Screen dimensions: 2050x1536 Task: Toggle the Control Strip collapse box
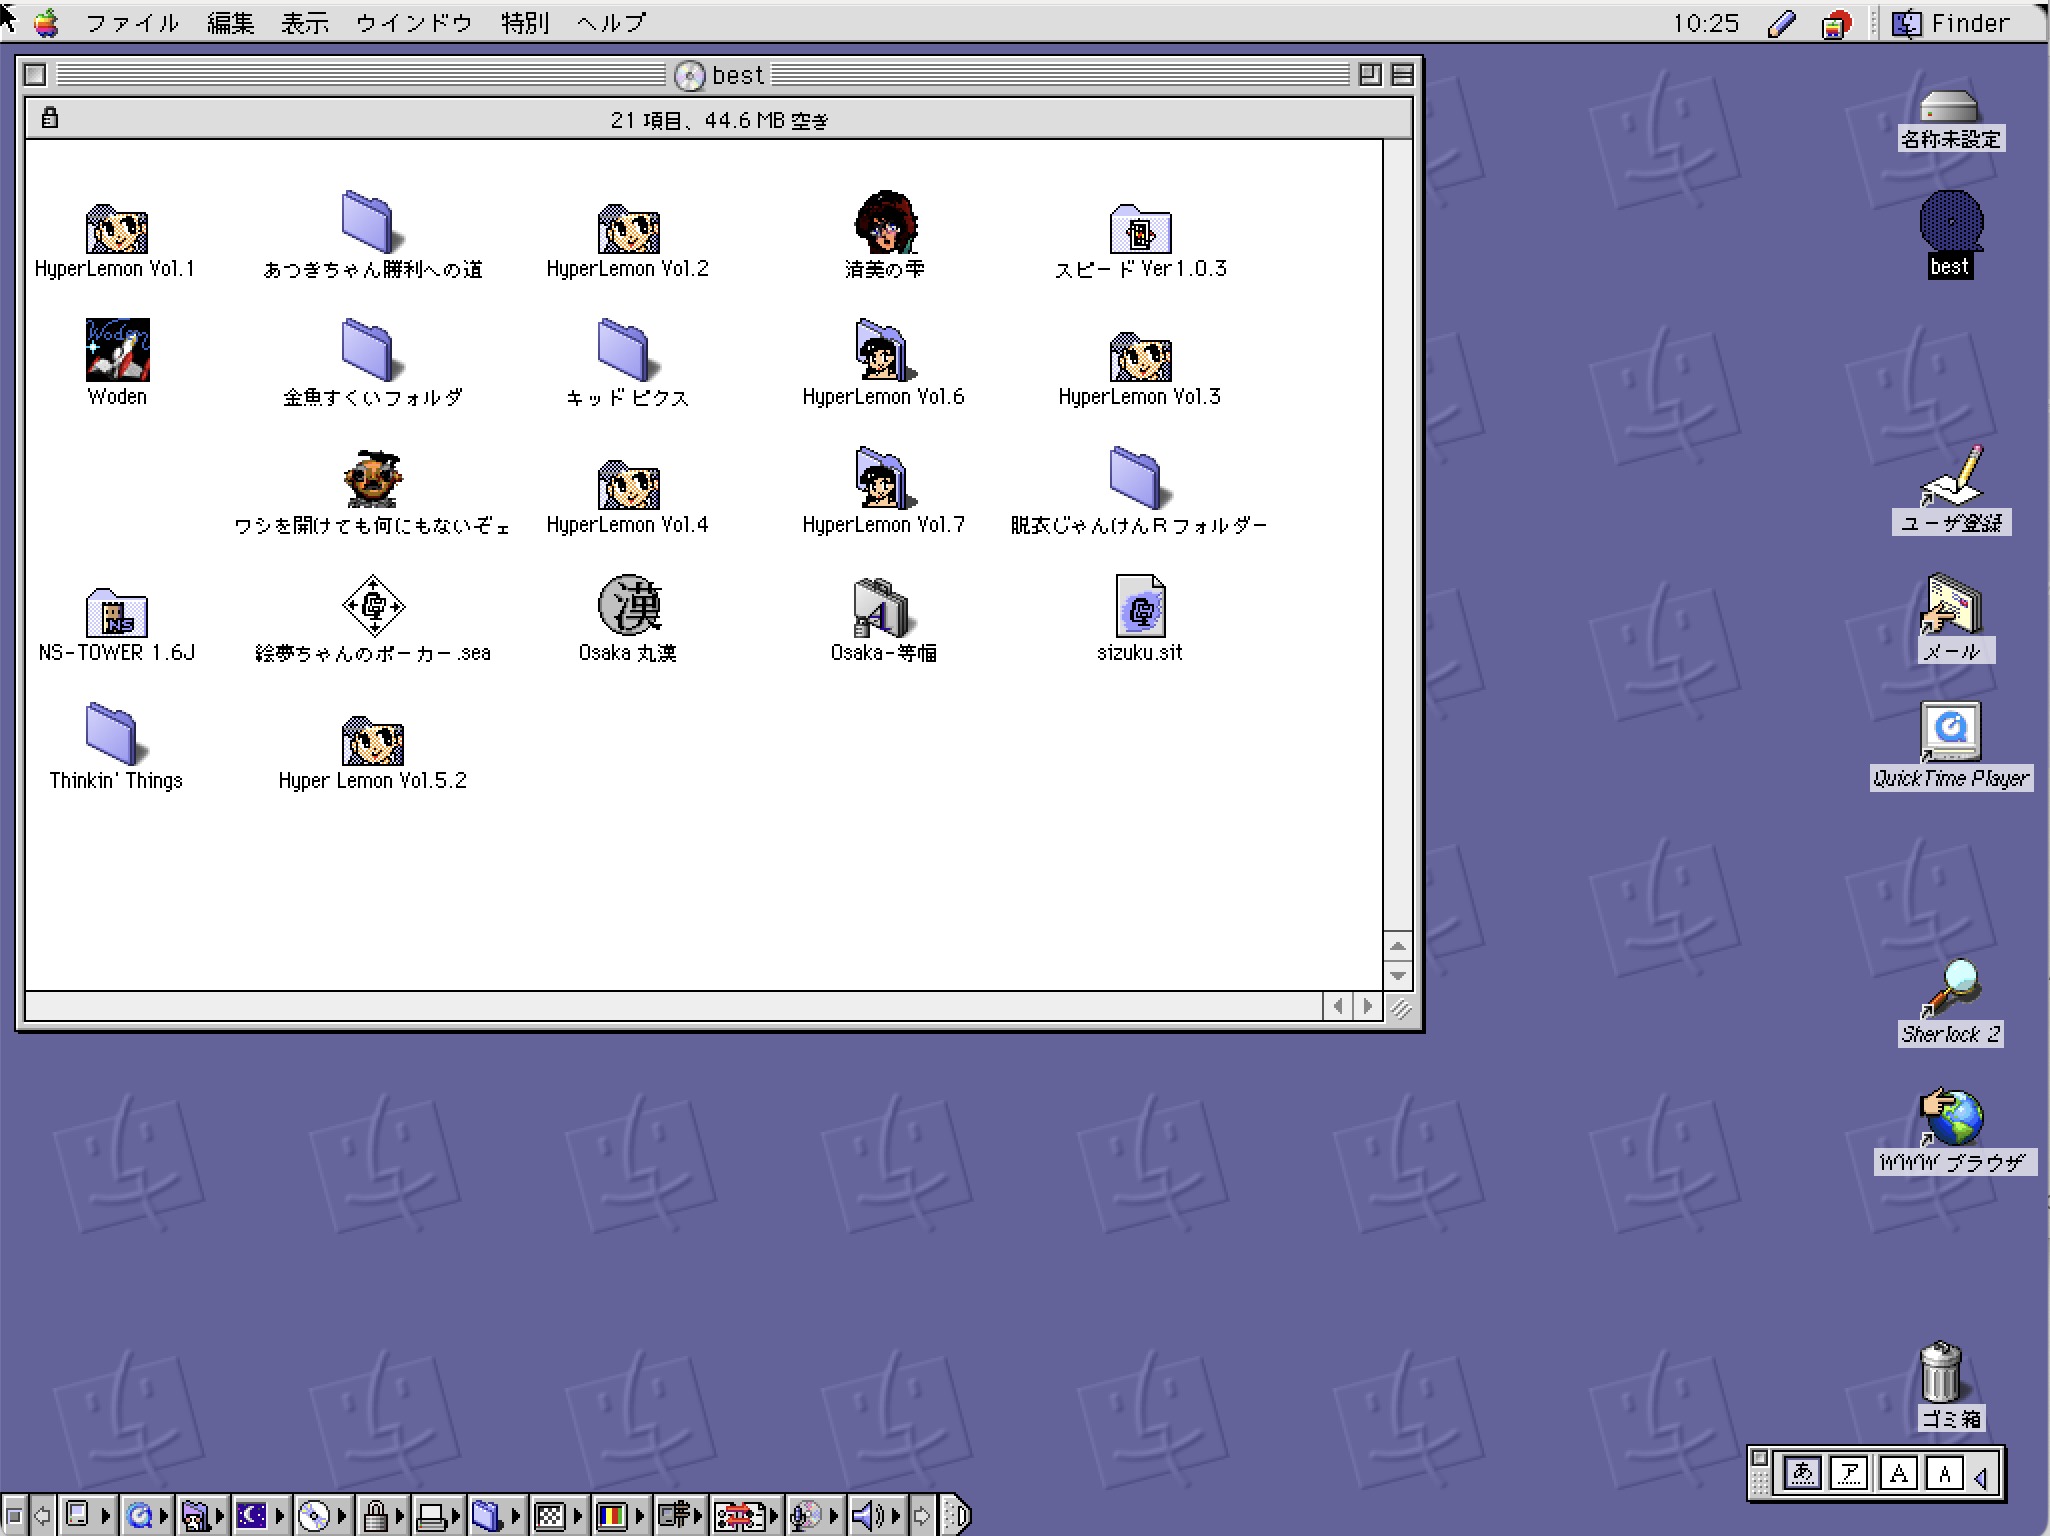coord(14,1516)
